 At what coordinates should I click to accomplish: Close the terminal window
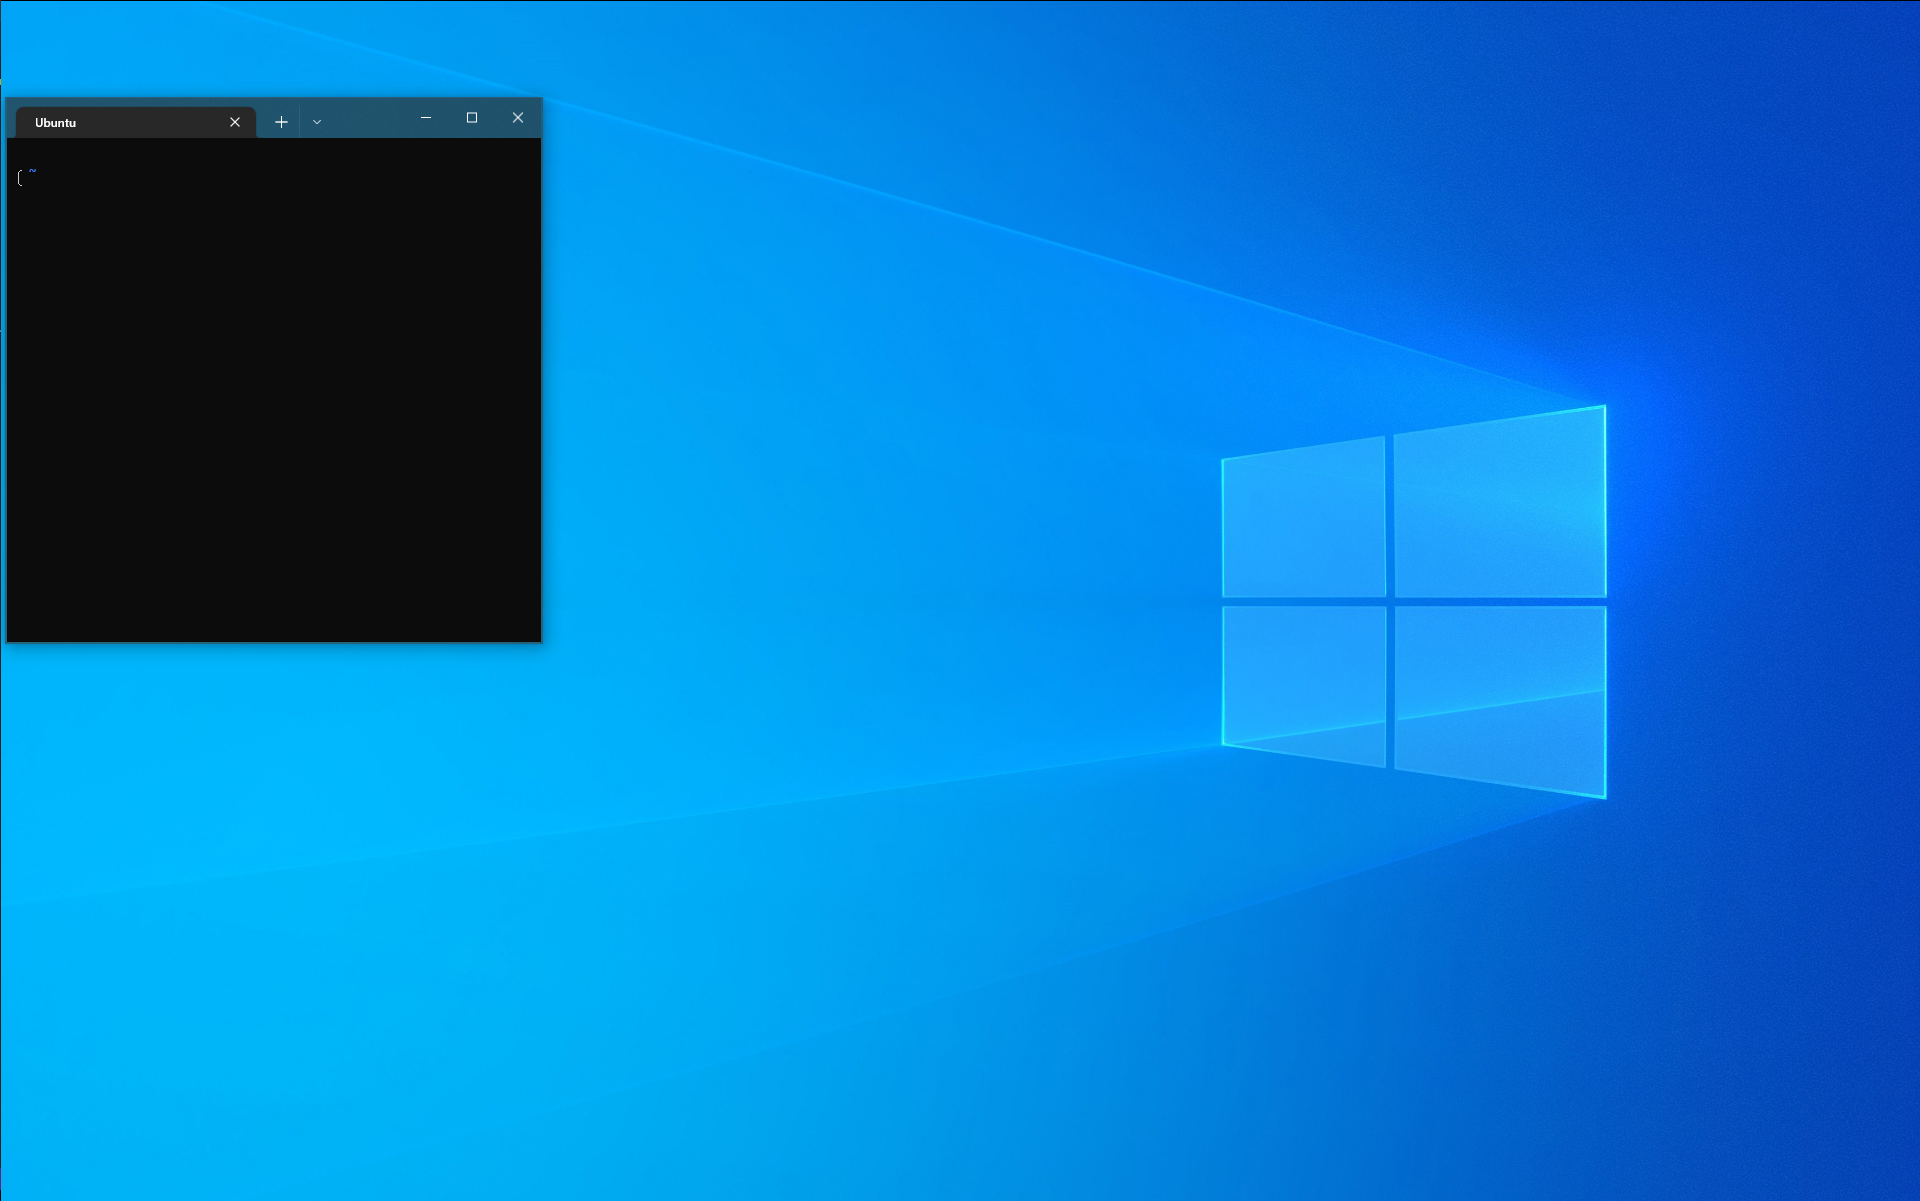point(518,118)
